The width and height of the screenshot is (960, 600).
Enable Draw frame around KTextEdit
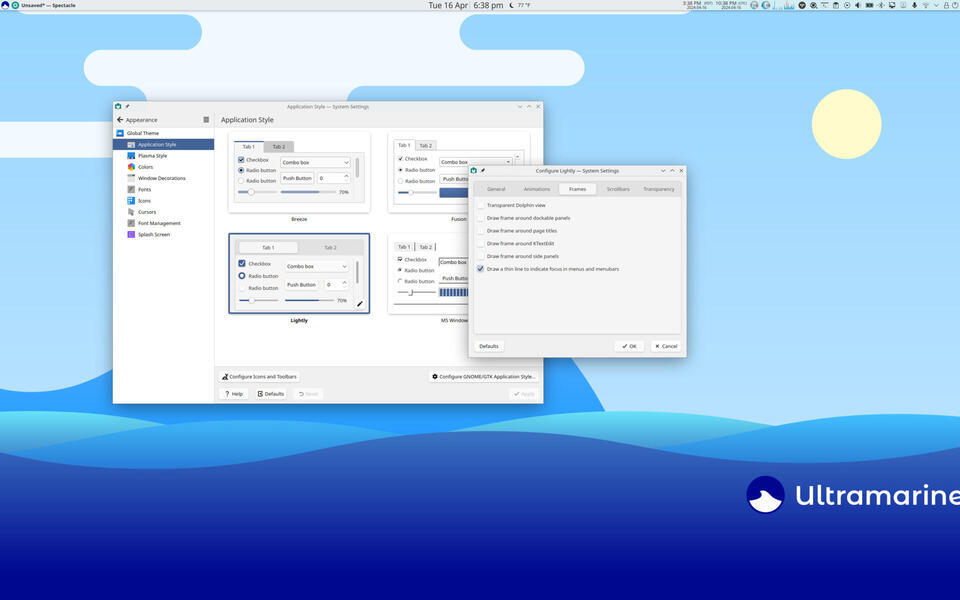click(481, 244)
